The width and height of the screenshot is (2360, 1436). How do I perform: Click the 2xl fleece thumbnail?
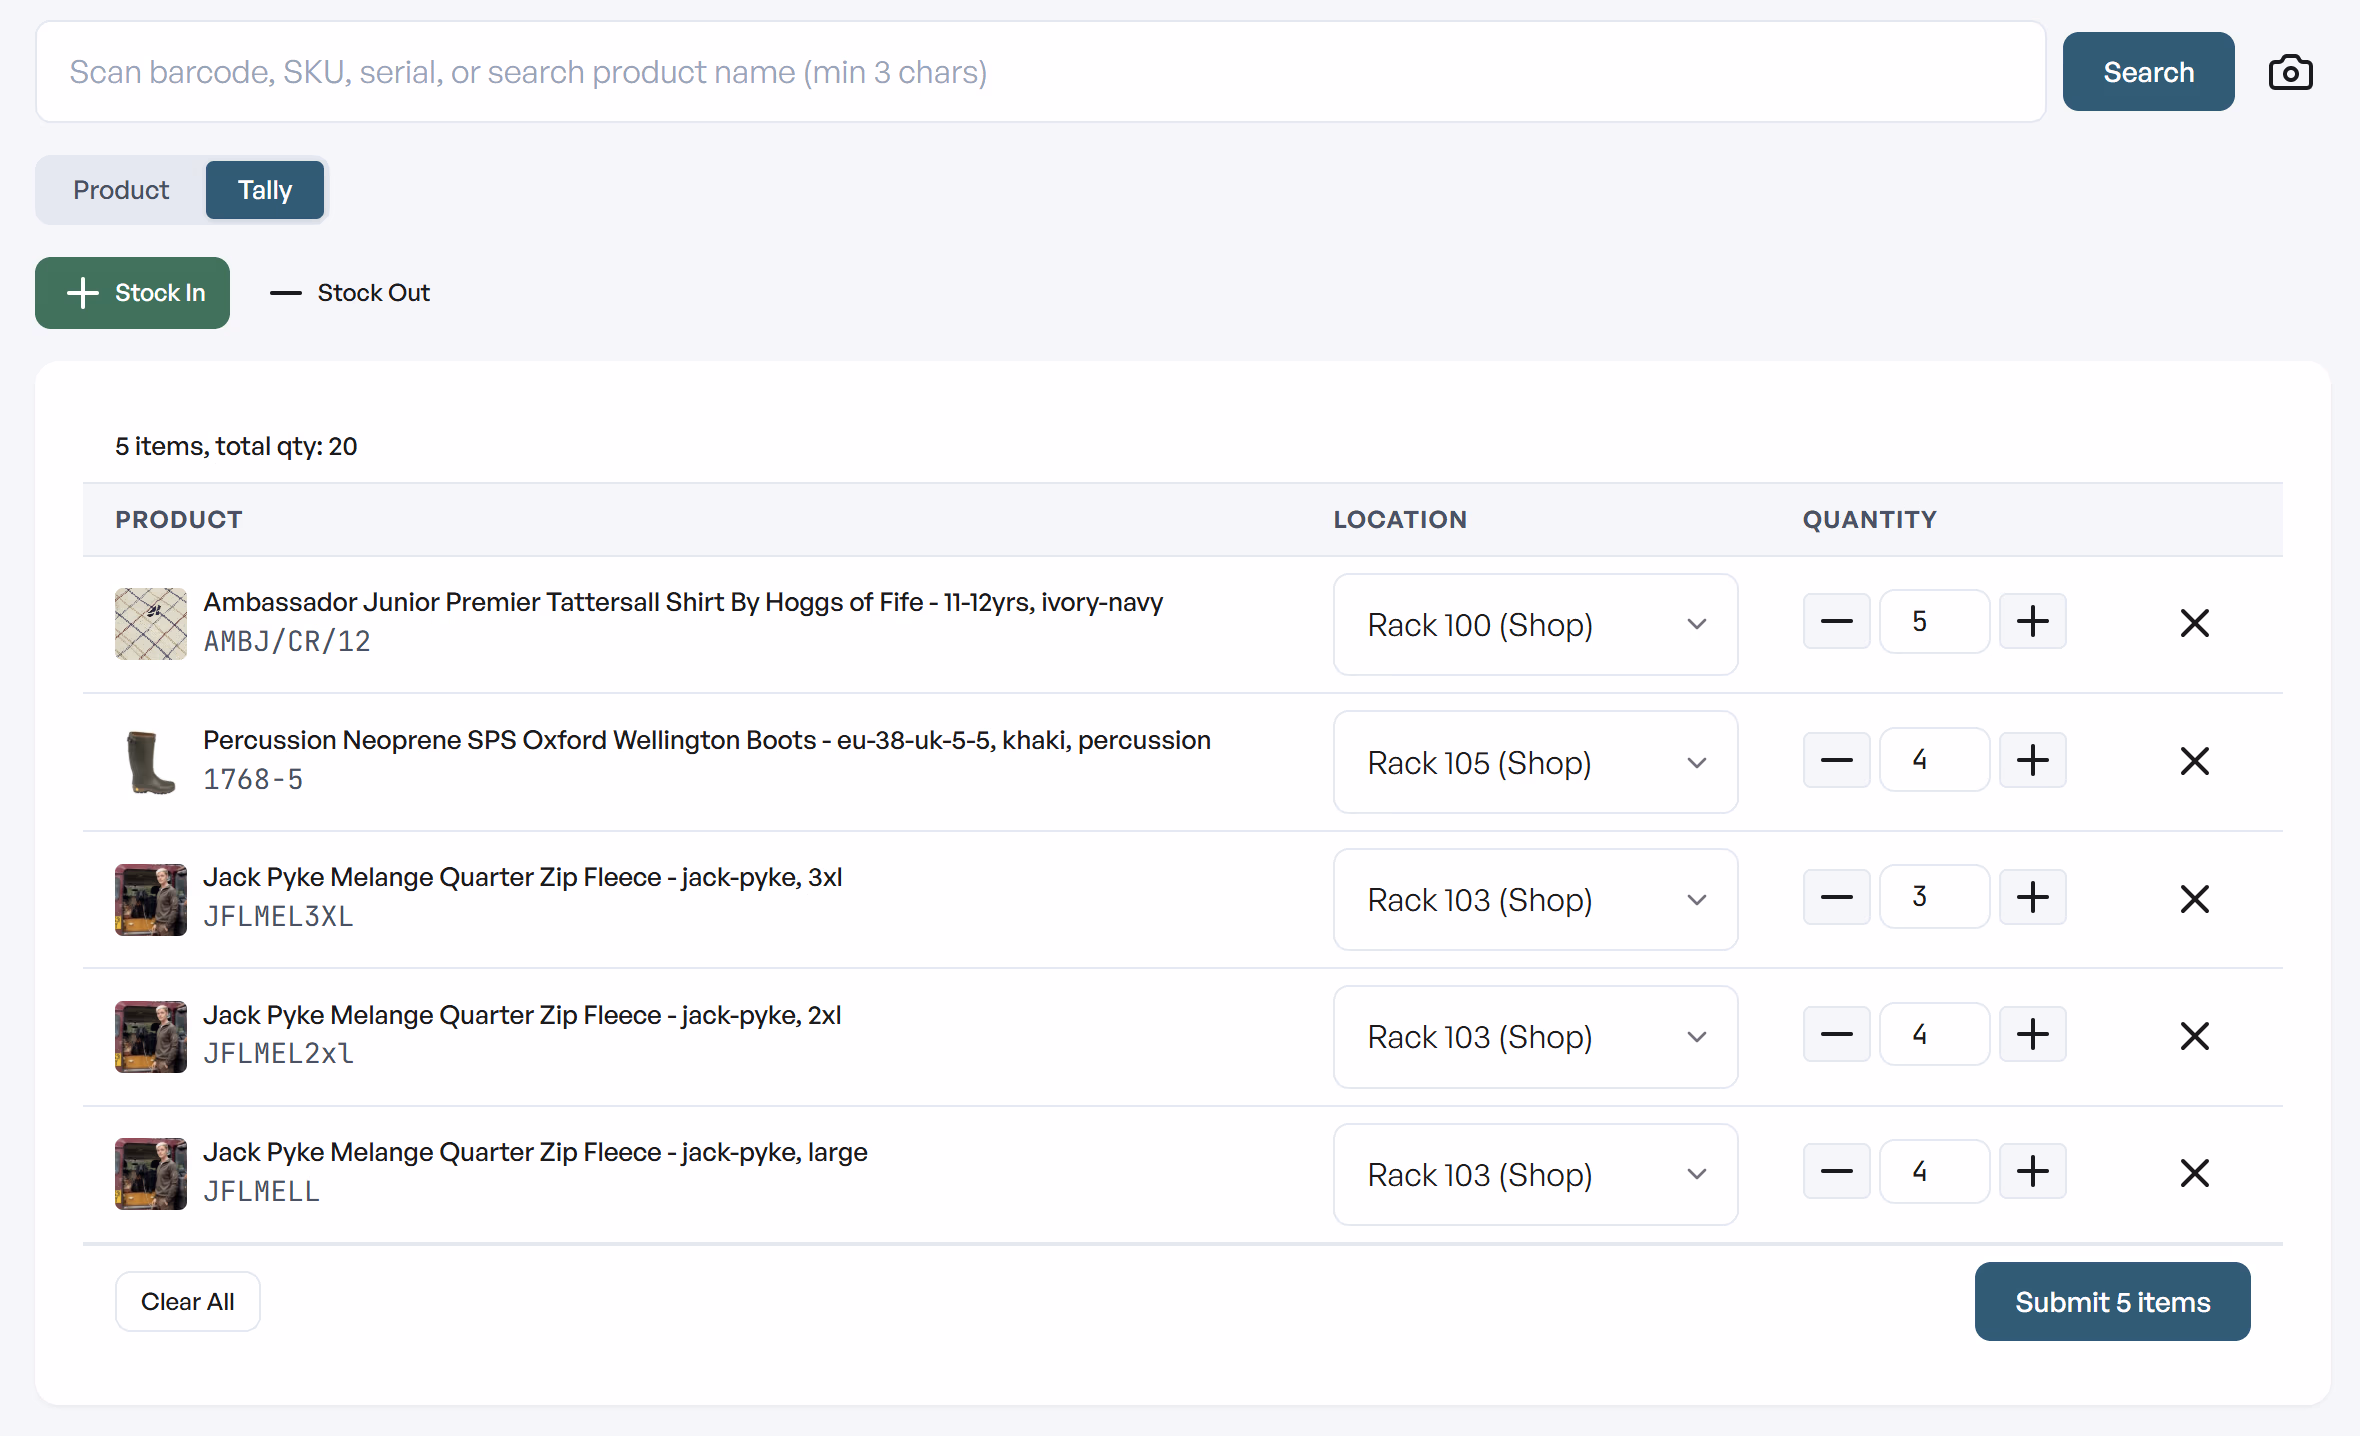151,1037
